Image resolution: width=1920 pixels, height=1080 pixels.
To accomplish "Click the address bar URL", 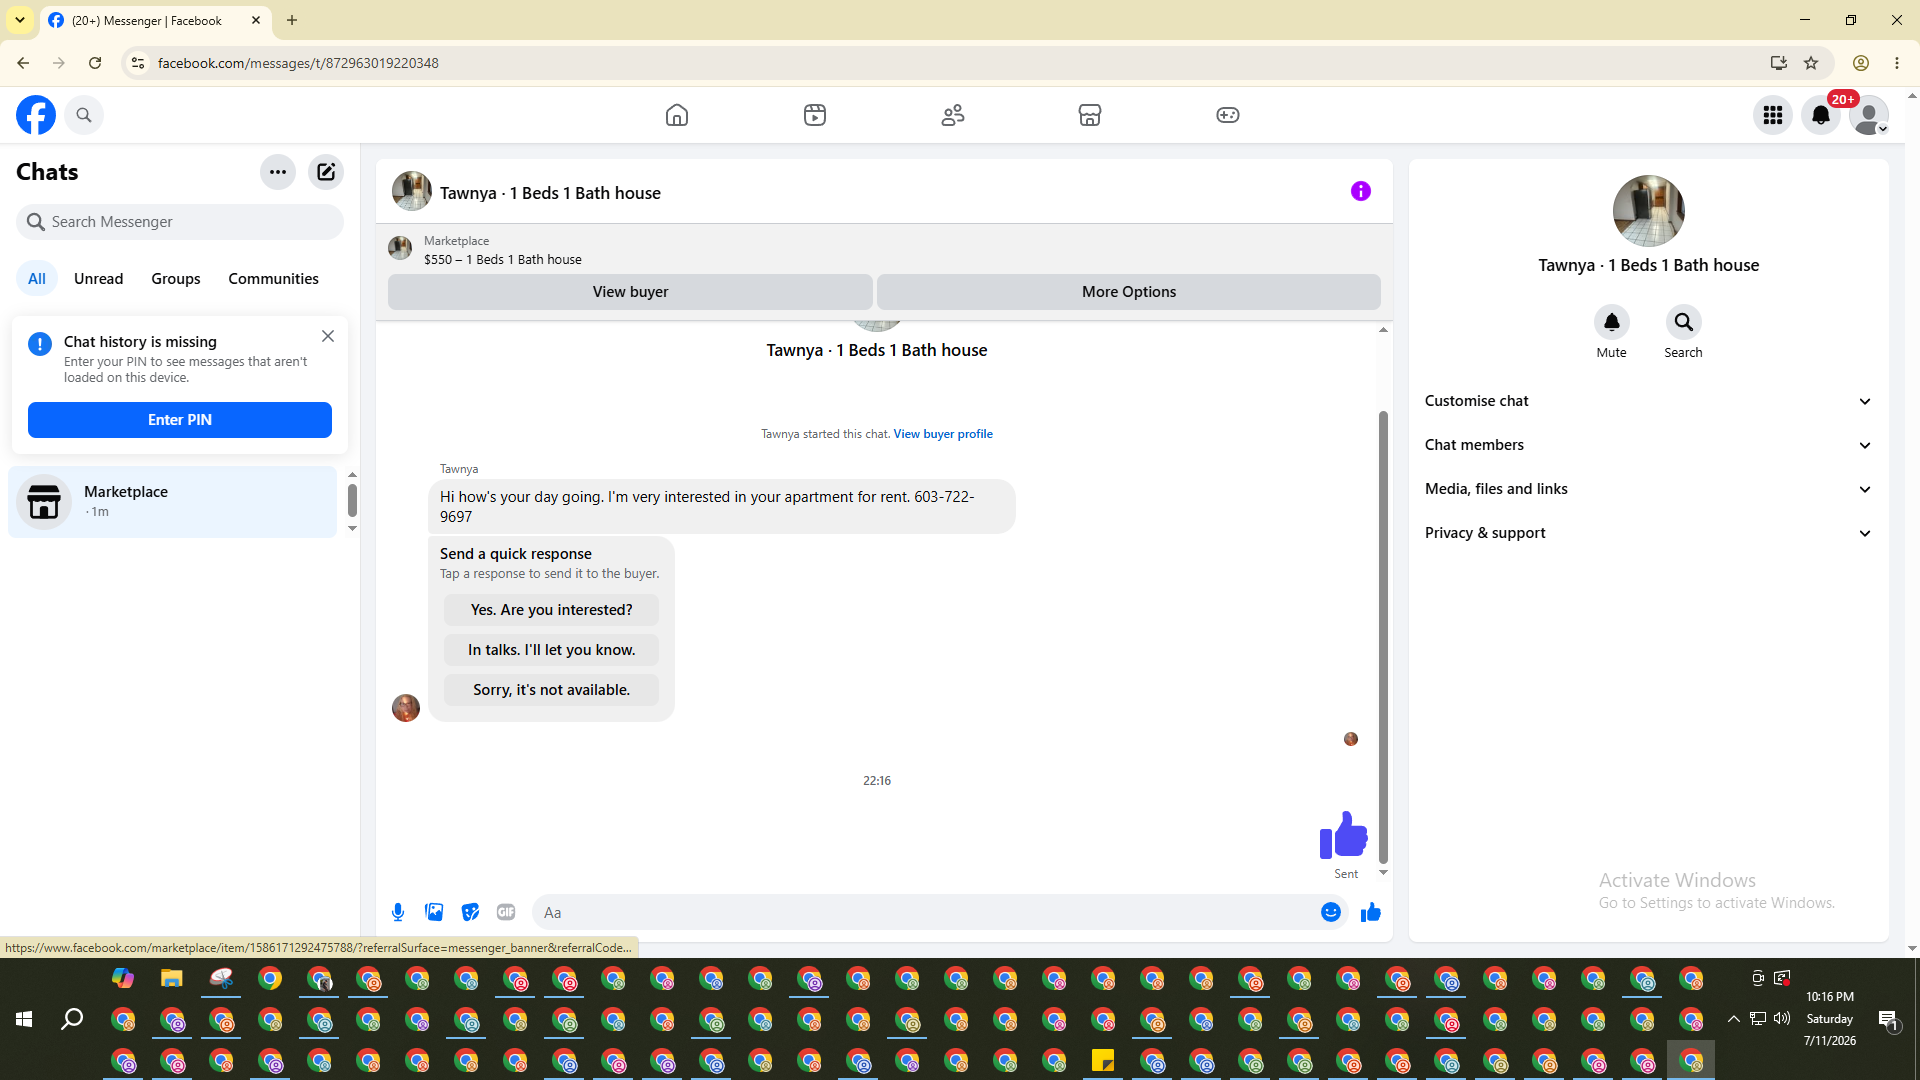I will 298,63.
